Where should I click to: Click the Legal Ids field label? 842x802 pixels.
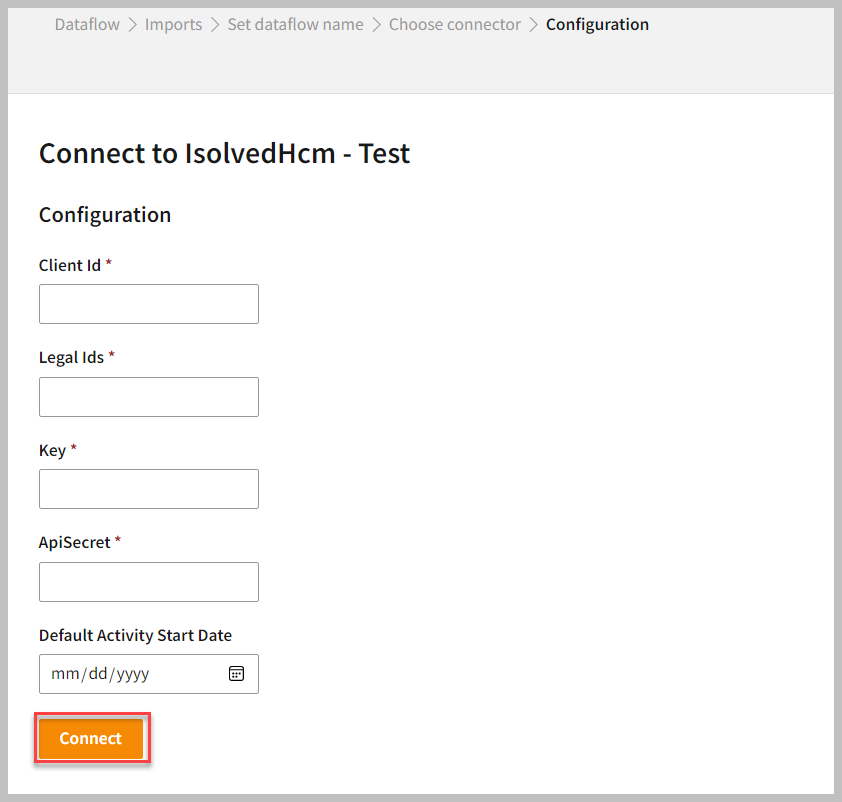coord(72,357)
